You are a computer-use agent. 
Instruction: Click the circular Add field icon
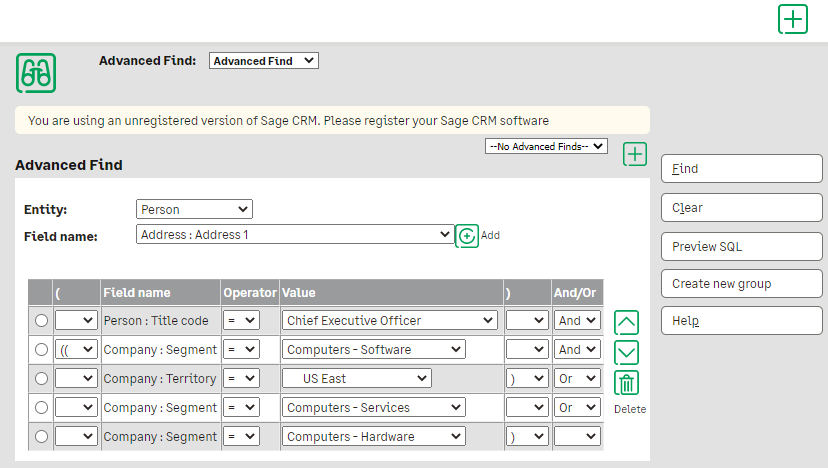click(x=467, y=236)
